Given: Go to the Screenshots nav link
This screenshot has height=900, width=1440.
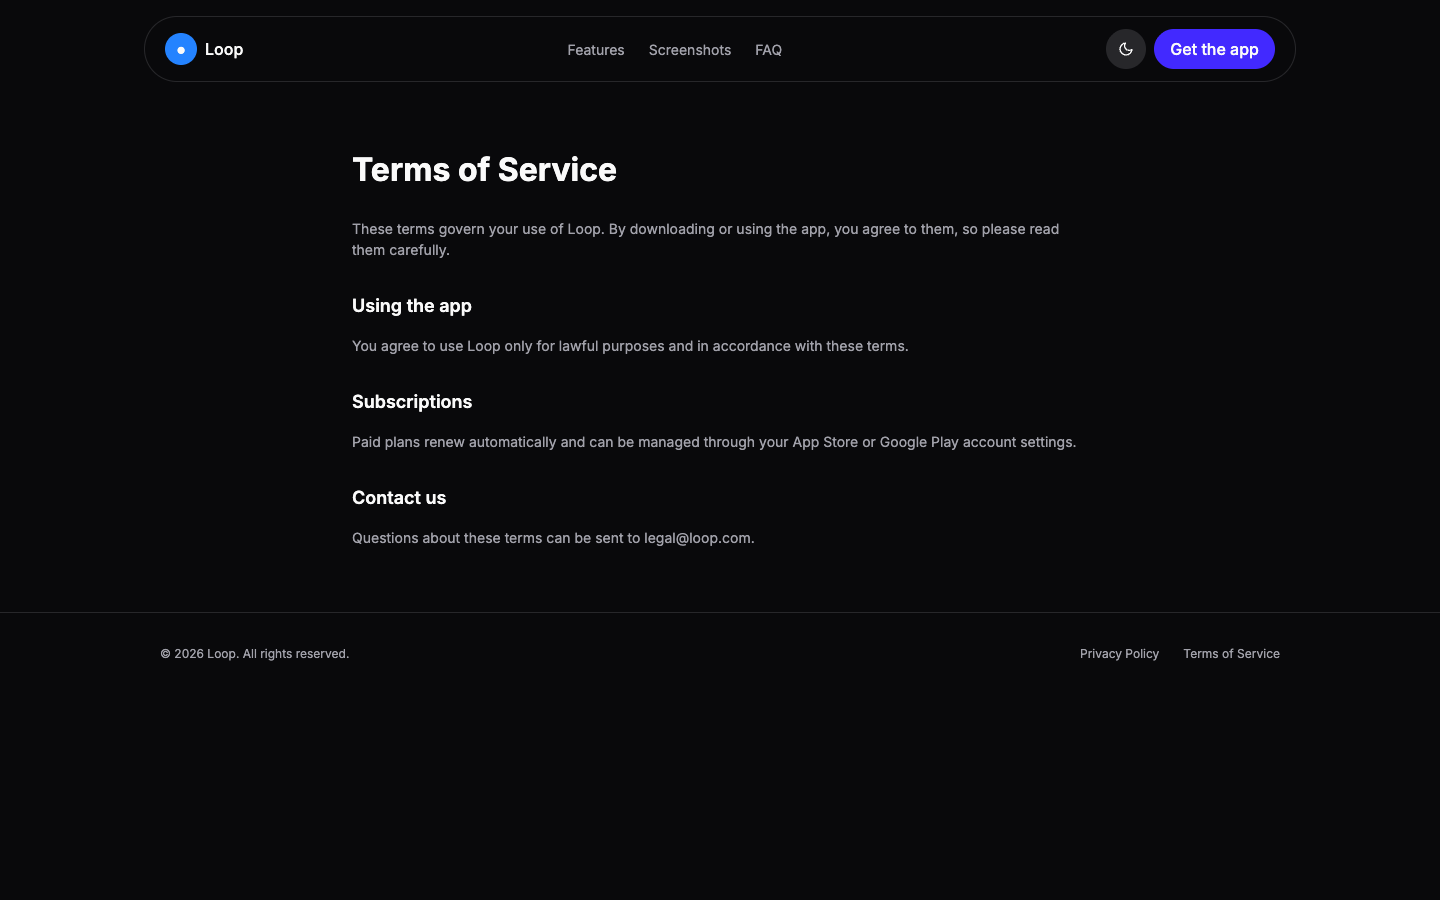Looking at the screenshot, I should pos(690,50).
